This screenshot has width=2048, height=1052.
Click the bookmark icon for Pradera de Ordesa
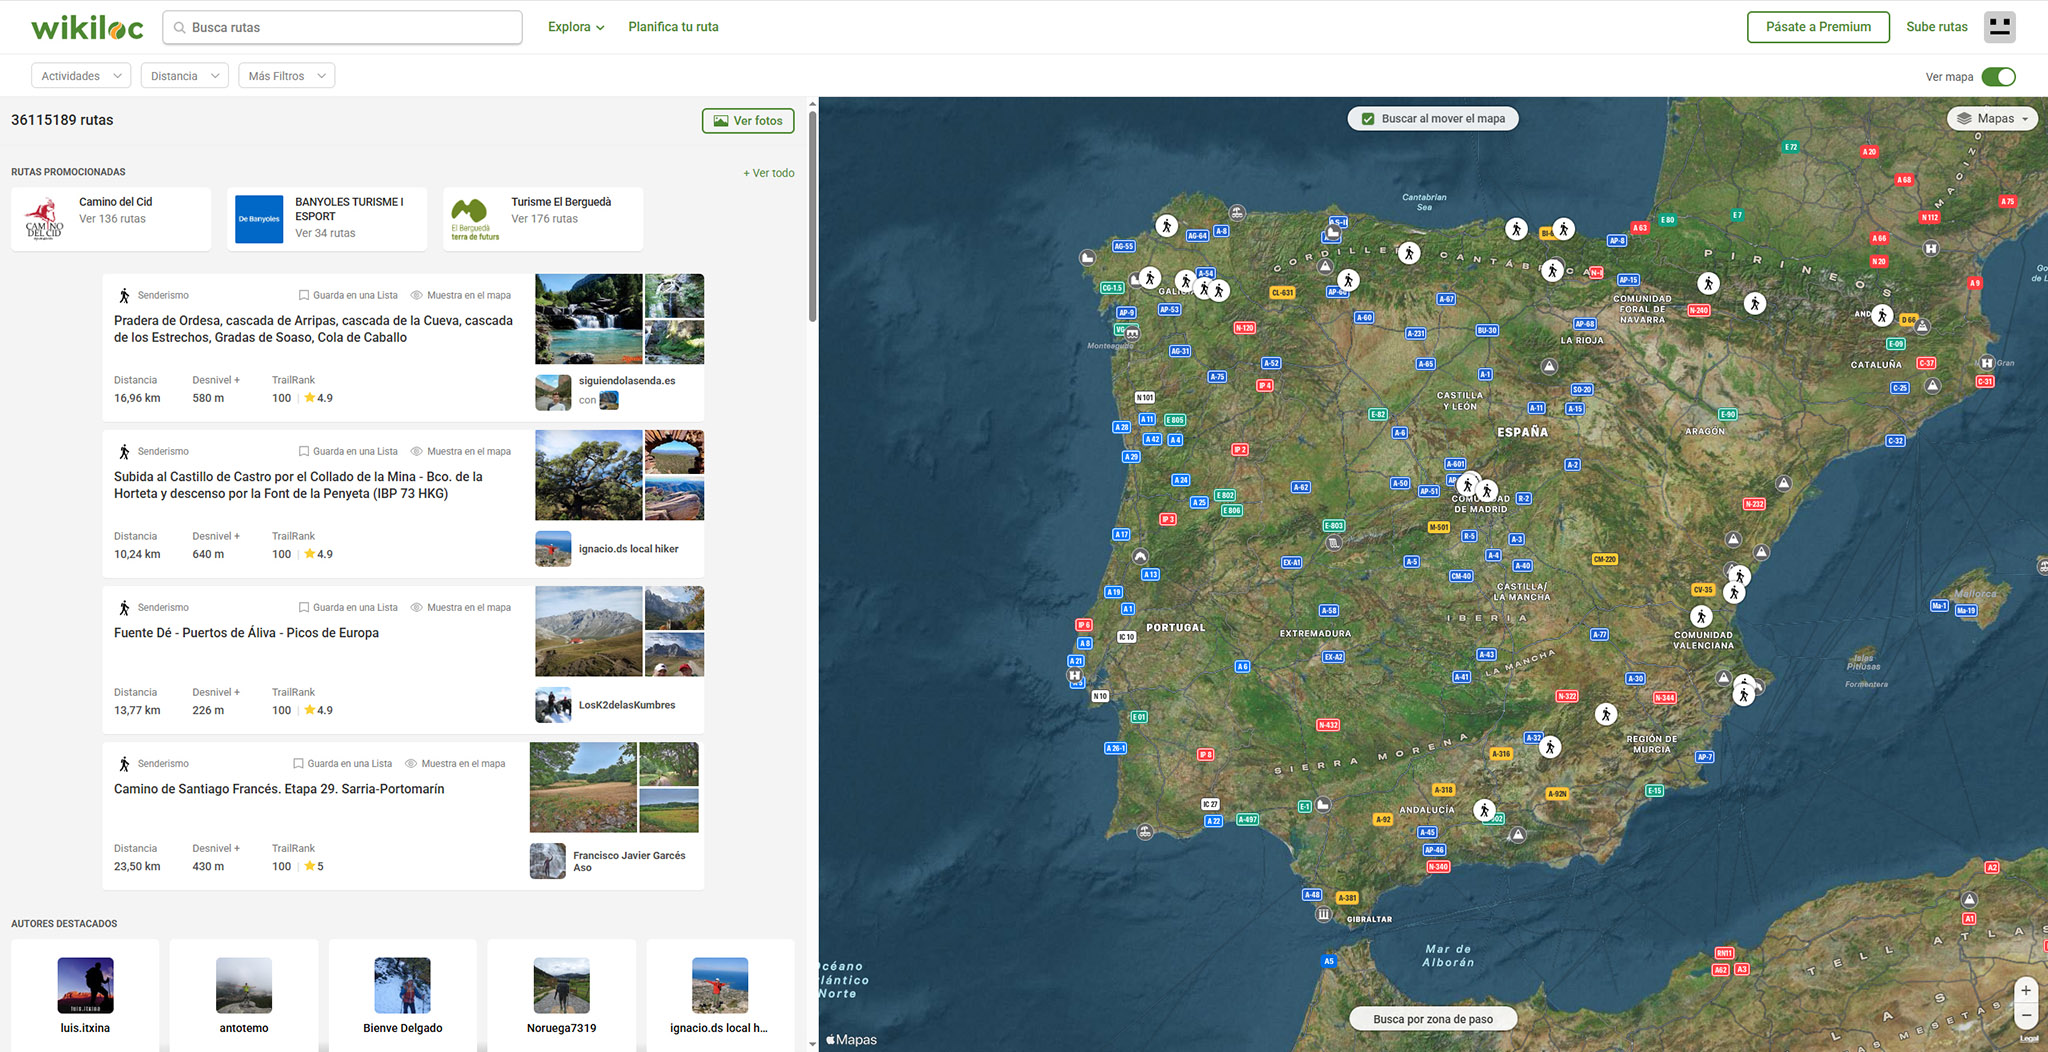pos(304,296)
